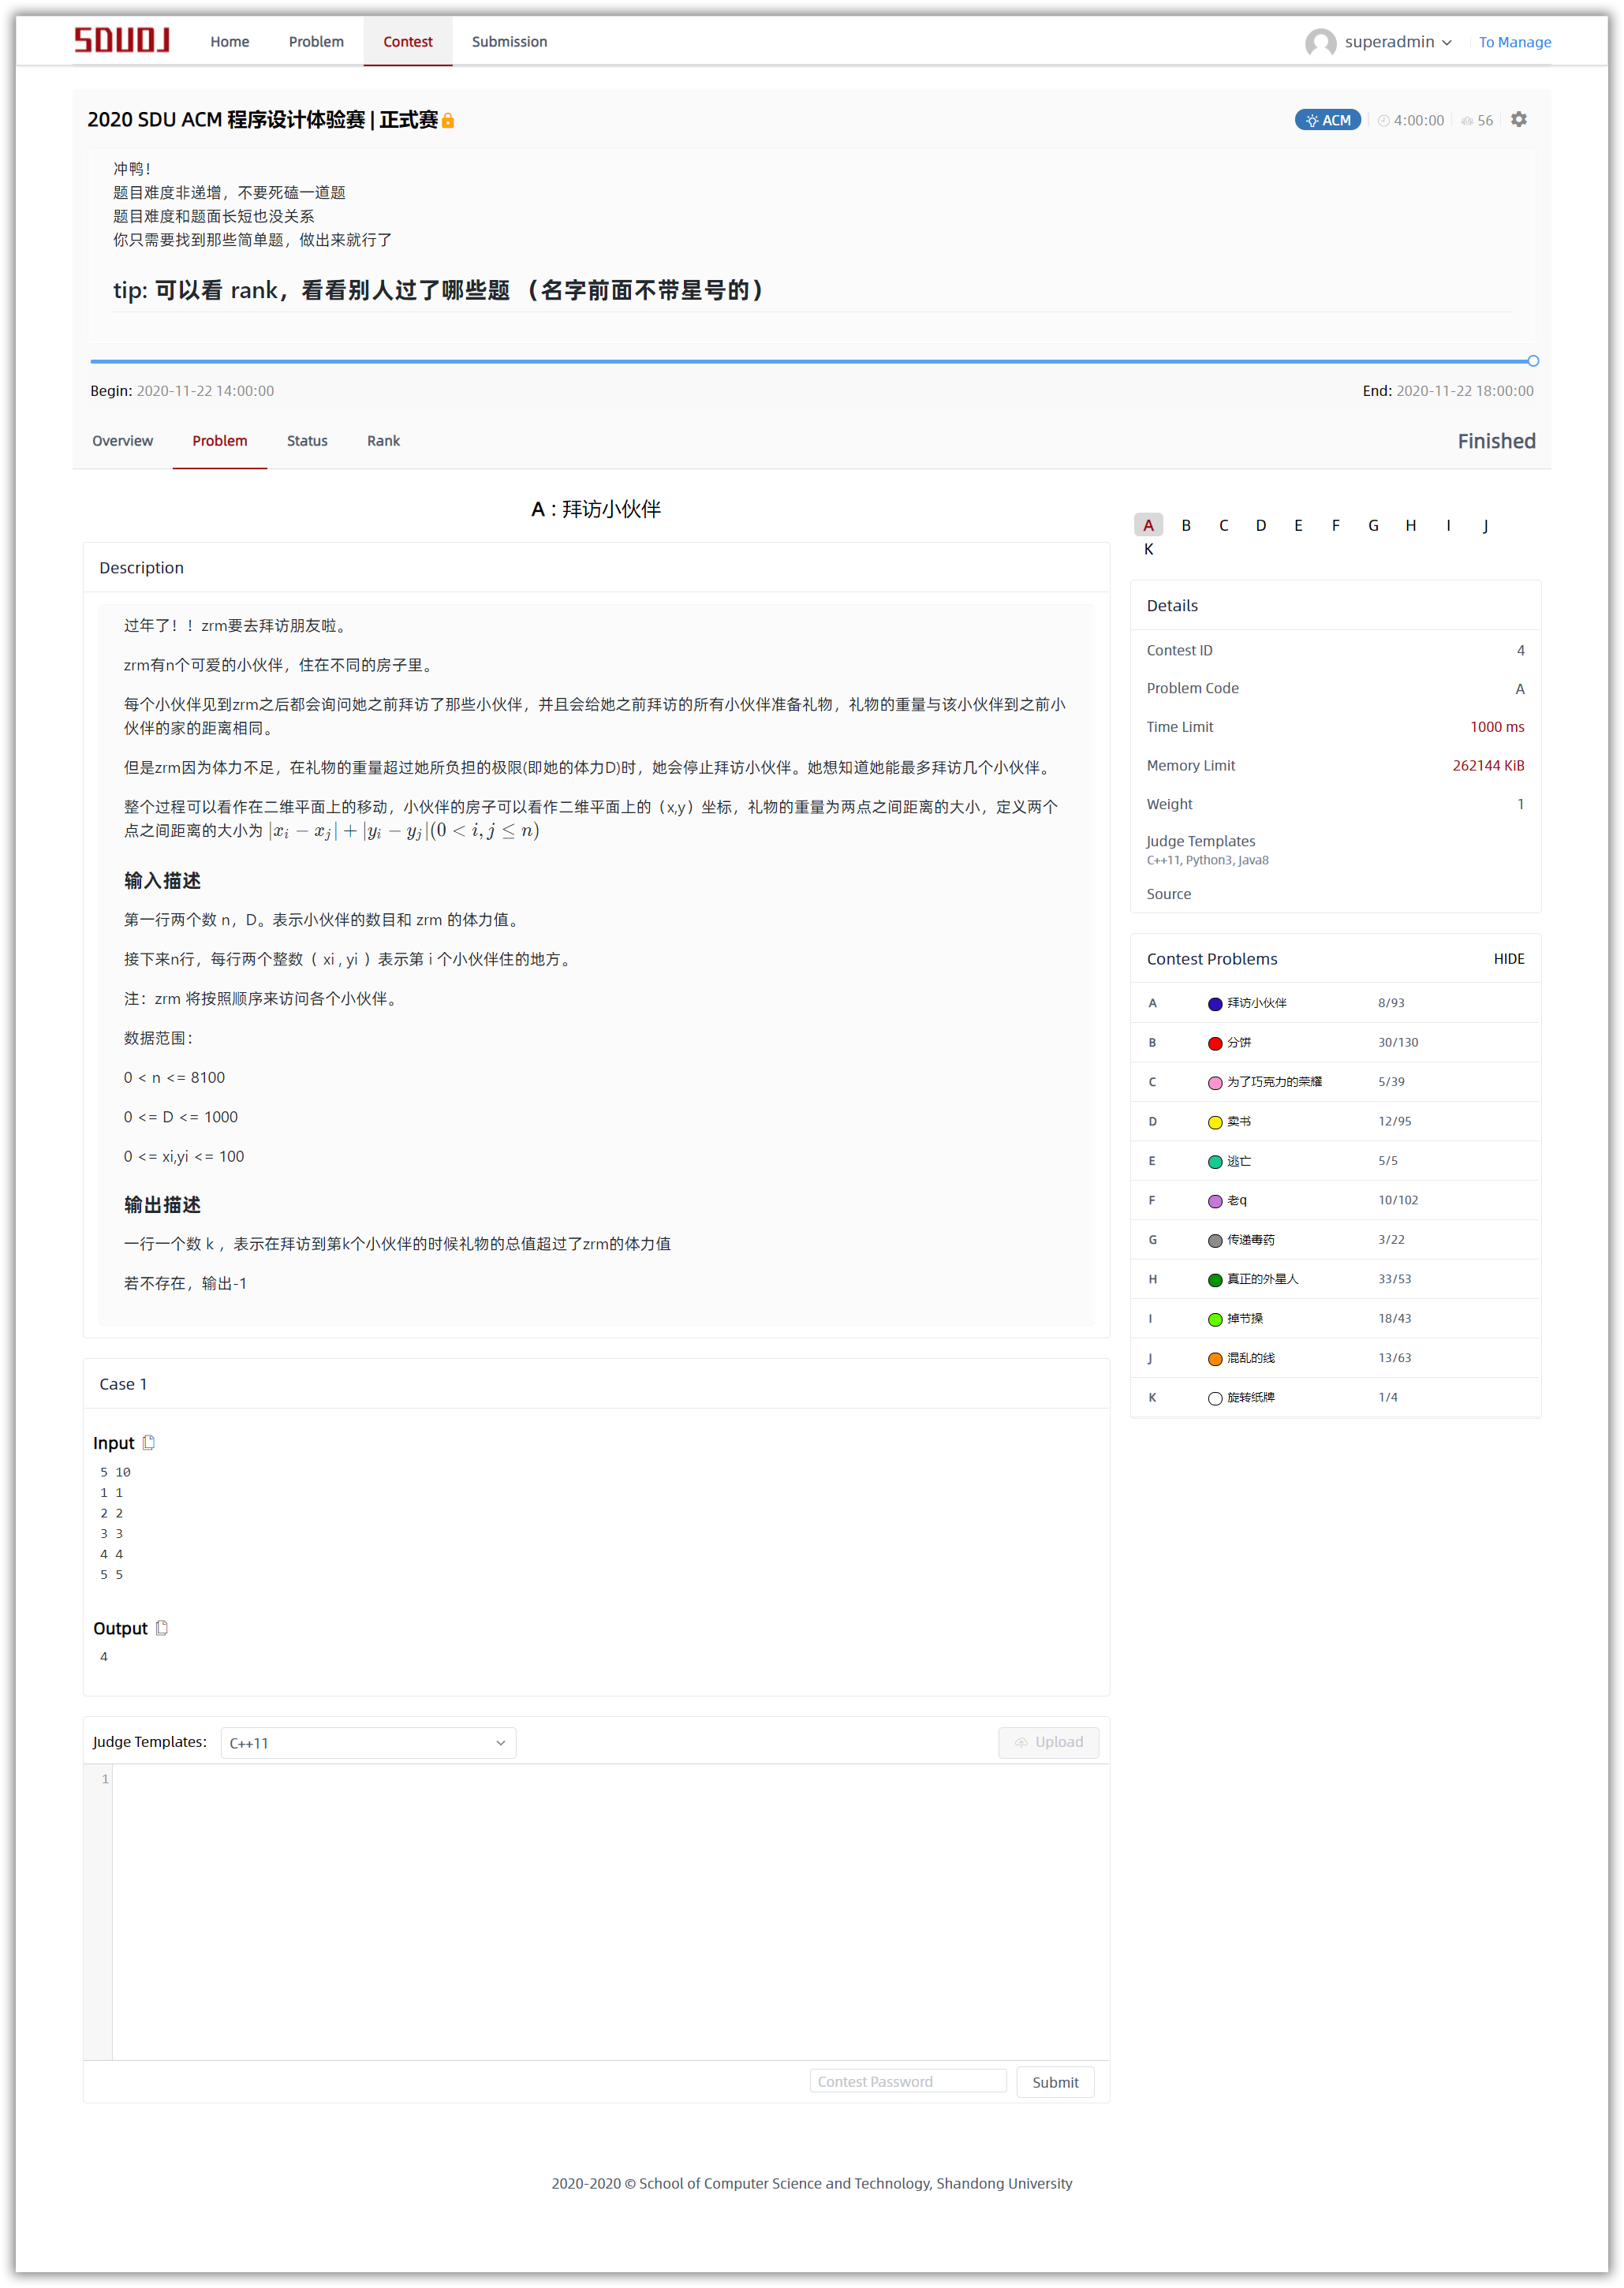The width and height of the screenshot is (1624, 2288).
Task: Click the participants count icon
Action: click(1467, 121)
